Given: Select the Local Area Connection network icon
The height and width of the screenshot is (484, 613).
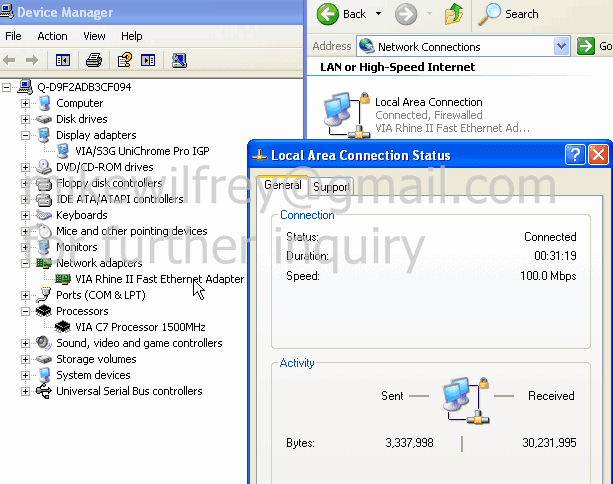Looking at the screenshot, I should coord(347,115).
